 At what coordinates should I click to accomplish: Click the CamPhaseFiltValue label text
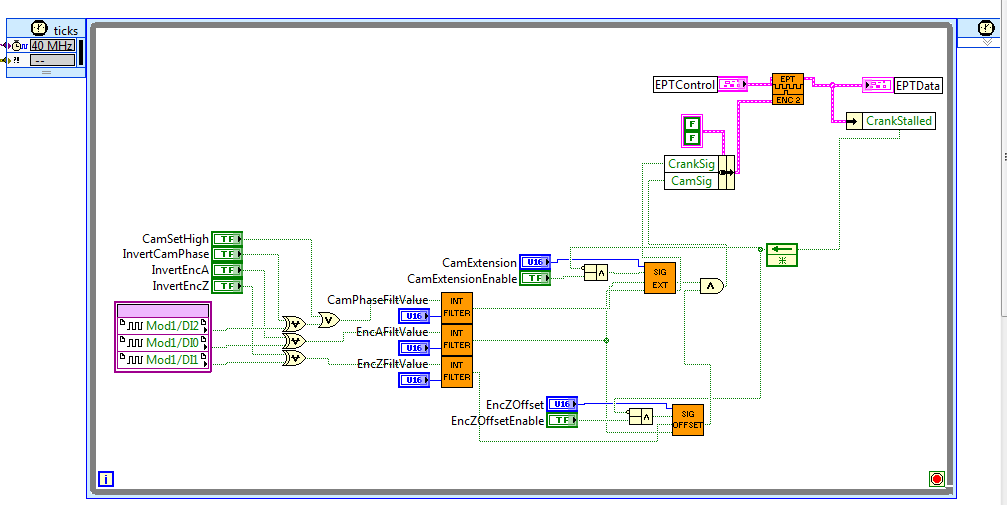point(378,300)
